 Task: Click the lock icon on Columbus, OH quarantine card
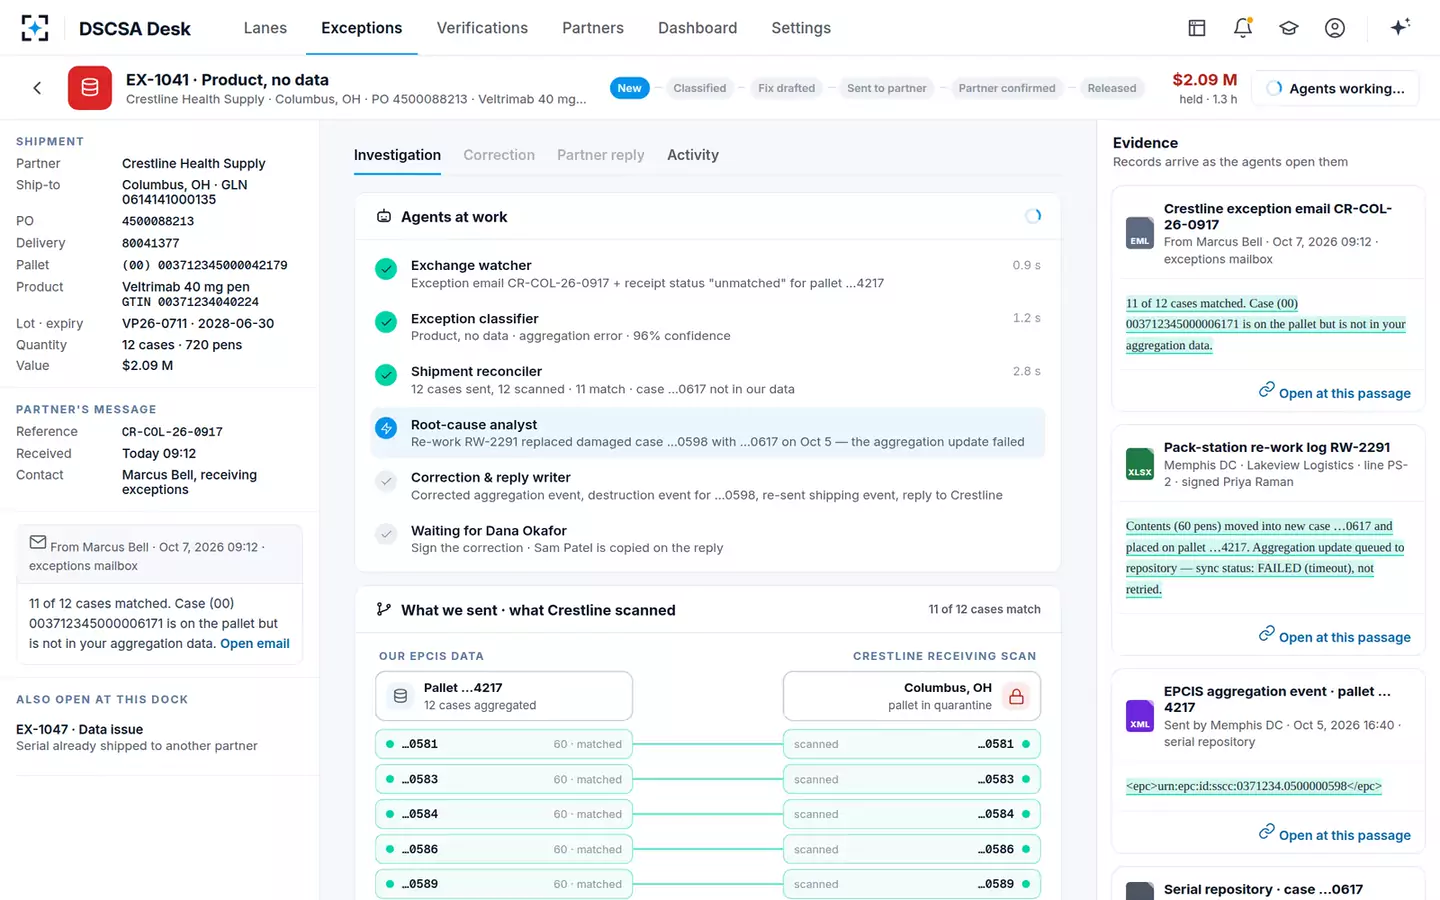(x=1016, y=696)
